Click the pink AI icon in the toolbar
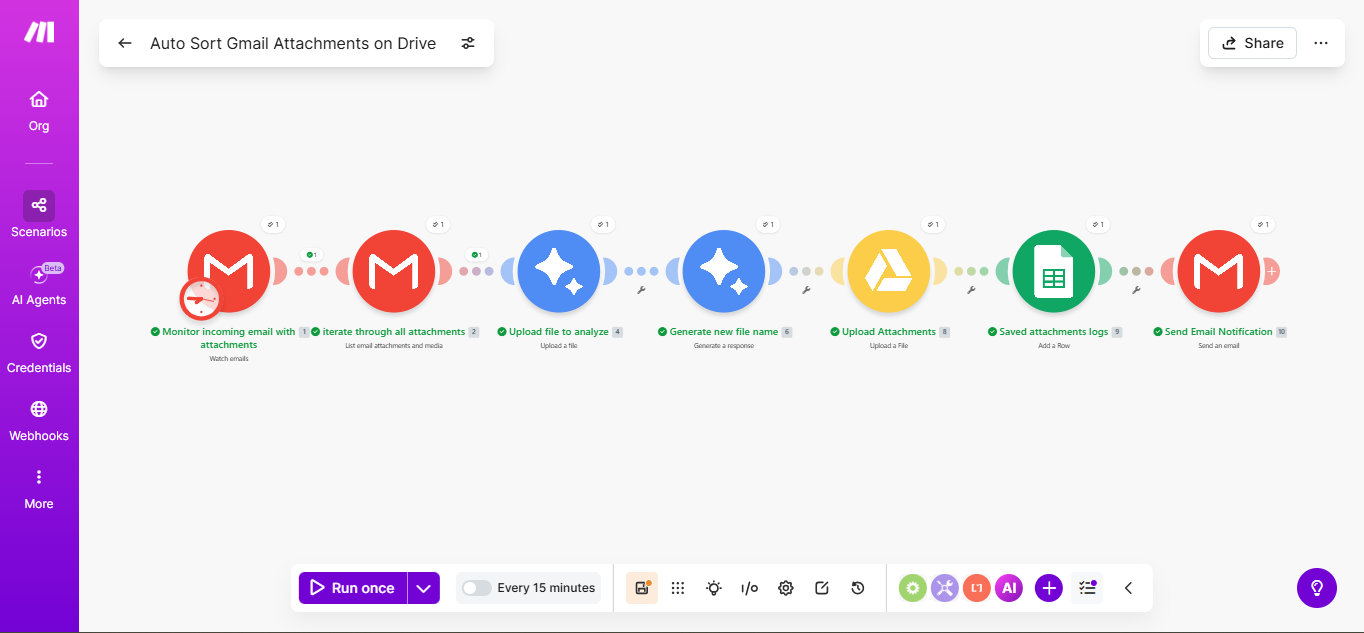 click(1009, 588)
